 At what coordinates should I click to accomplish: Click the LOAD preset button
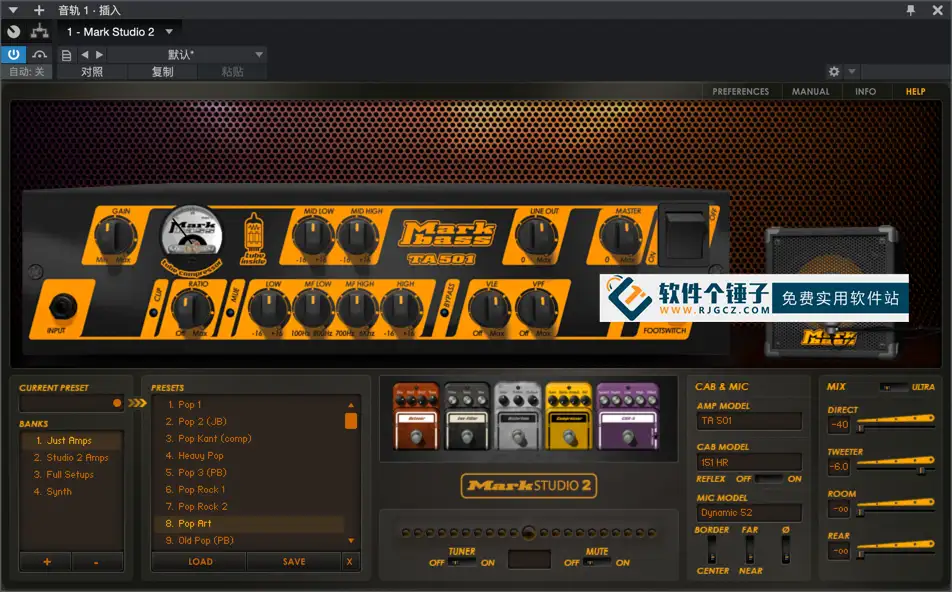click(198, 561)
